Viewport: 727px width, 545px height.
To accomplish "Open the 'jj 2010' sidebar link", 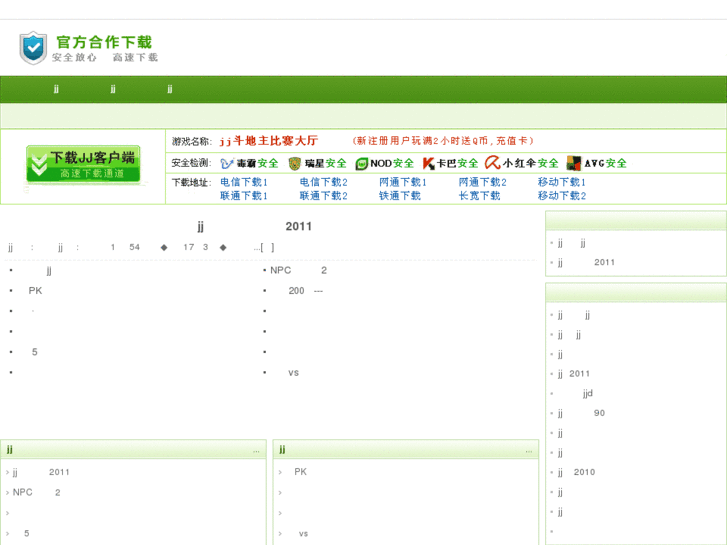I will click(x=576, y=472).
